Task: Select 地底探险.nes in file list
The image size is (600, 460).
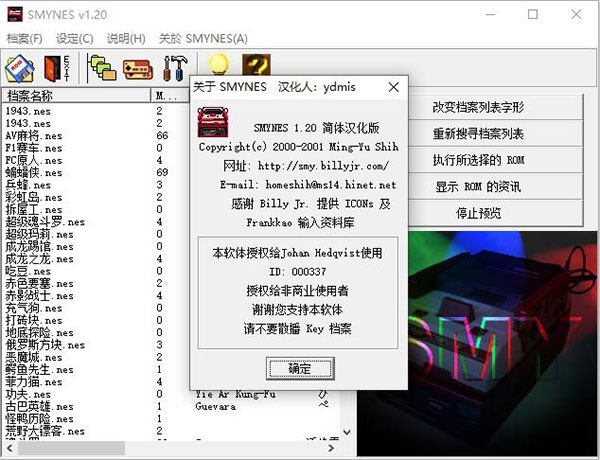Action: (x=39, y=332)
